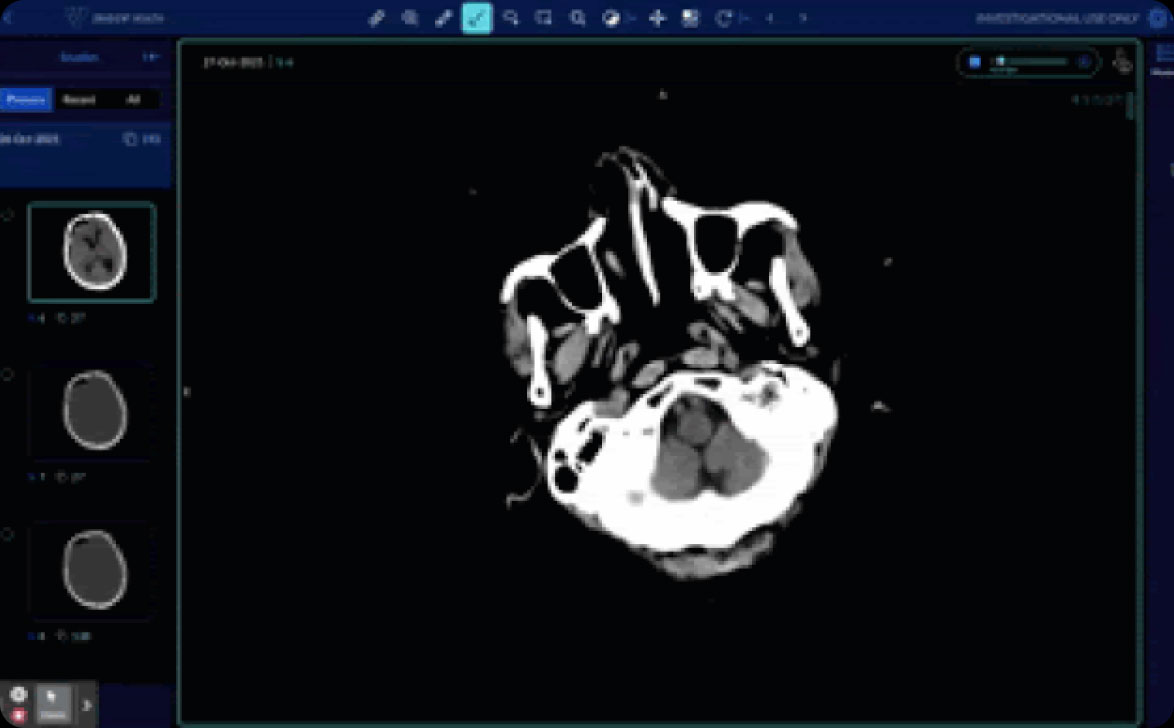Screen dimensions: 1174x728
Task: Select the third skull CT thumbnail
Action: (x=92, y=570)
